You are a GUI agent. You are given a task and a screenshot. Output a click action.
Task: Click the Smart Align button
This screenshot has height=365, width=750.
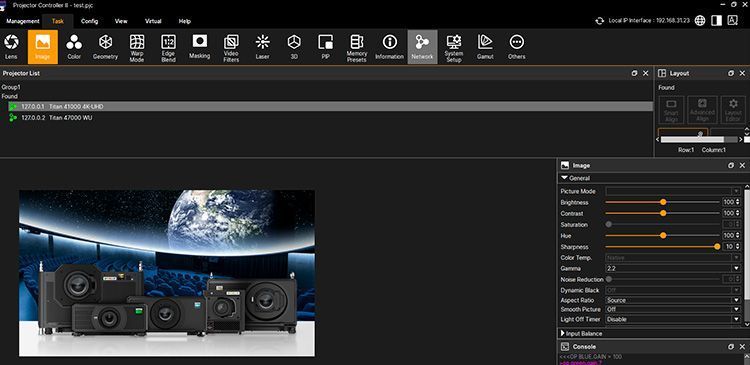pyautogui.click(x=671, y=110)
